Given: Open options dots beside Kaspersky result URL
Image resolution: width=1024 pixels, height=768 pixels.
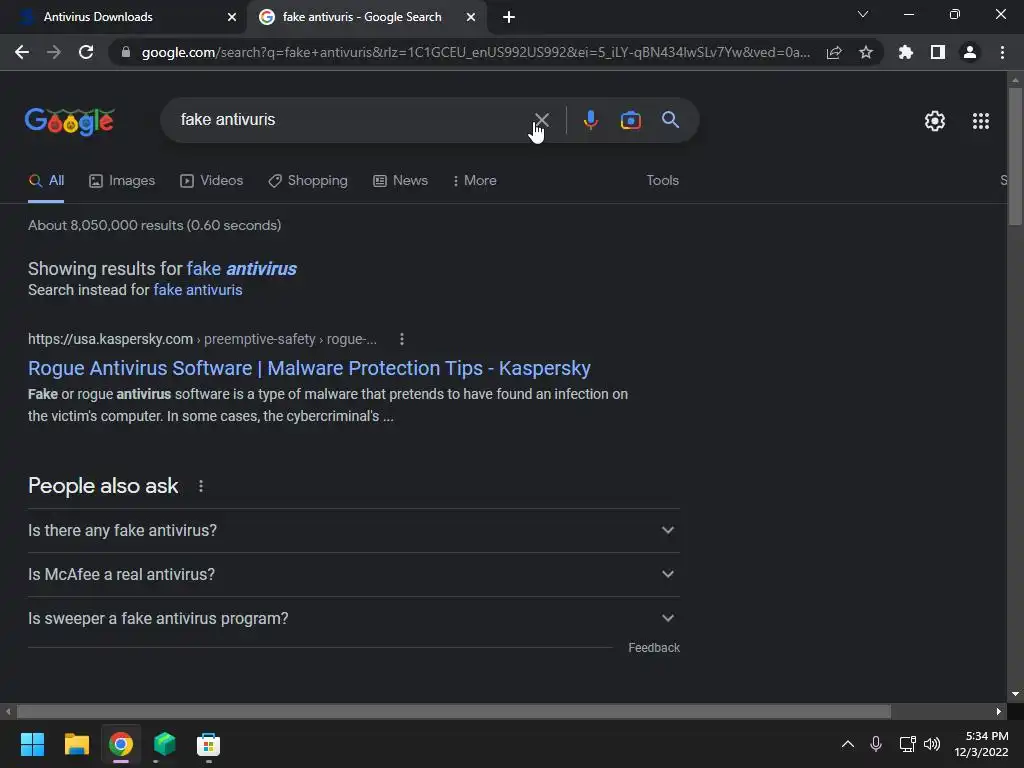Looking at the screenshot, I should pyautogui.click(x=402, y=339).
